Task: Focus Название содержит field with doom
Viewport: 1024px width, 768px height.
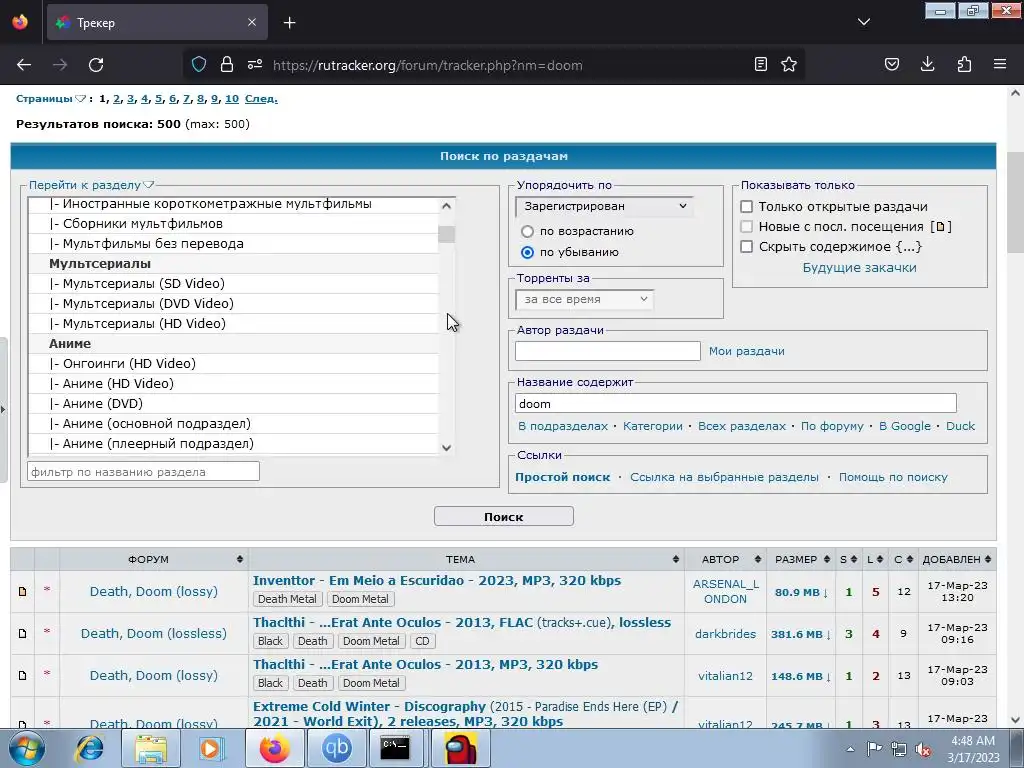Action: pyautogui.click(x=735, y=404)
